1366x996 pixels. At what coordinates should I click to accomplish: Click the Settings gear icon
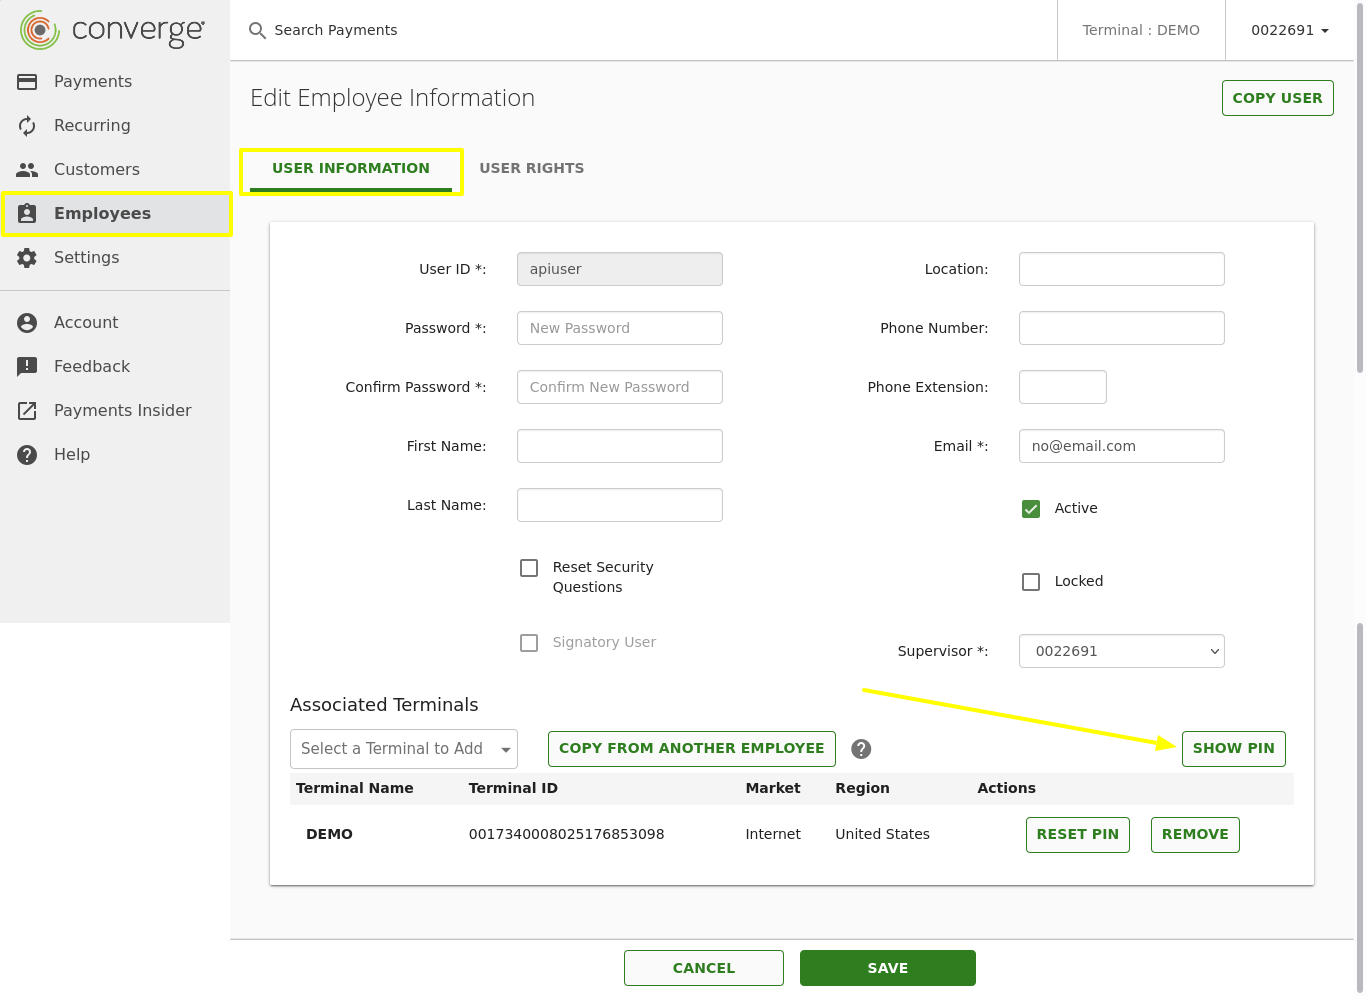click(27, 258)
